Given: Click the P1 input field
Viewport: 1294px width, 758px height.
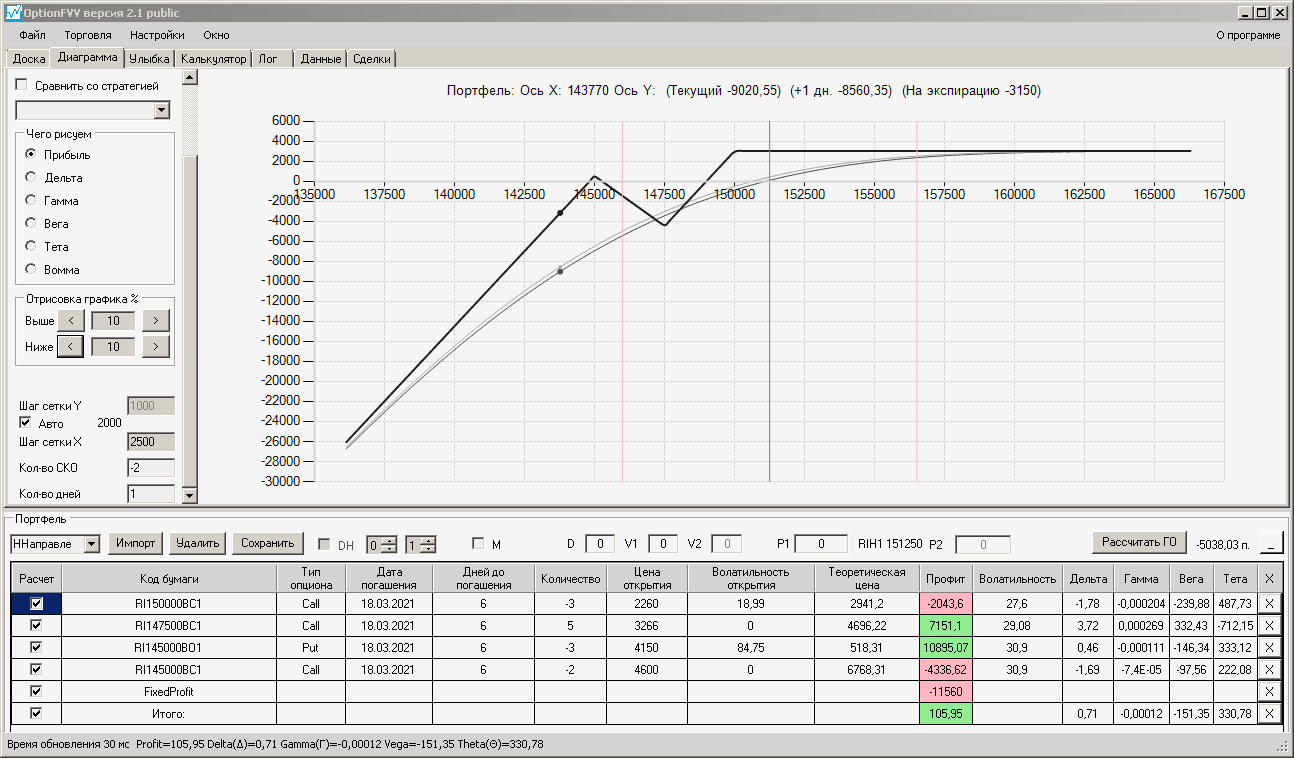Looking at the screenshot, I should pyautogui.click(x=821, y=544).
